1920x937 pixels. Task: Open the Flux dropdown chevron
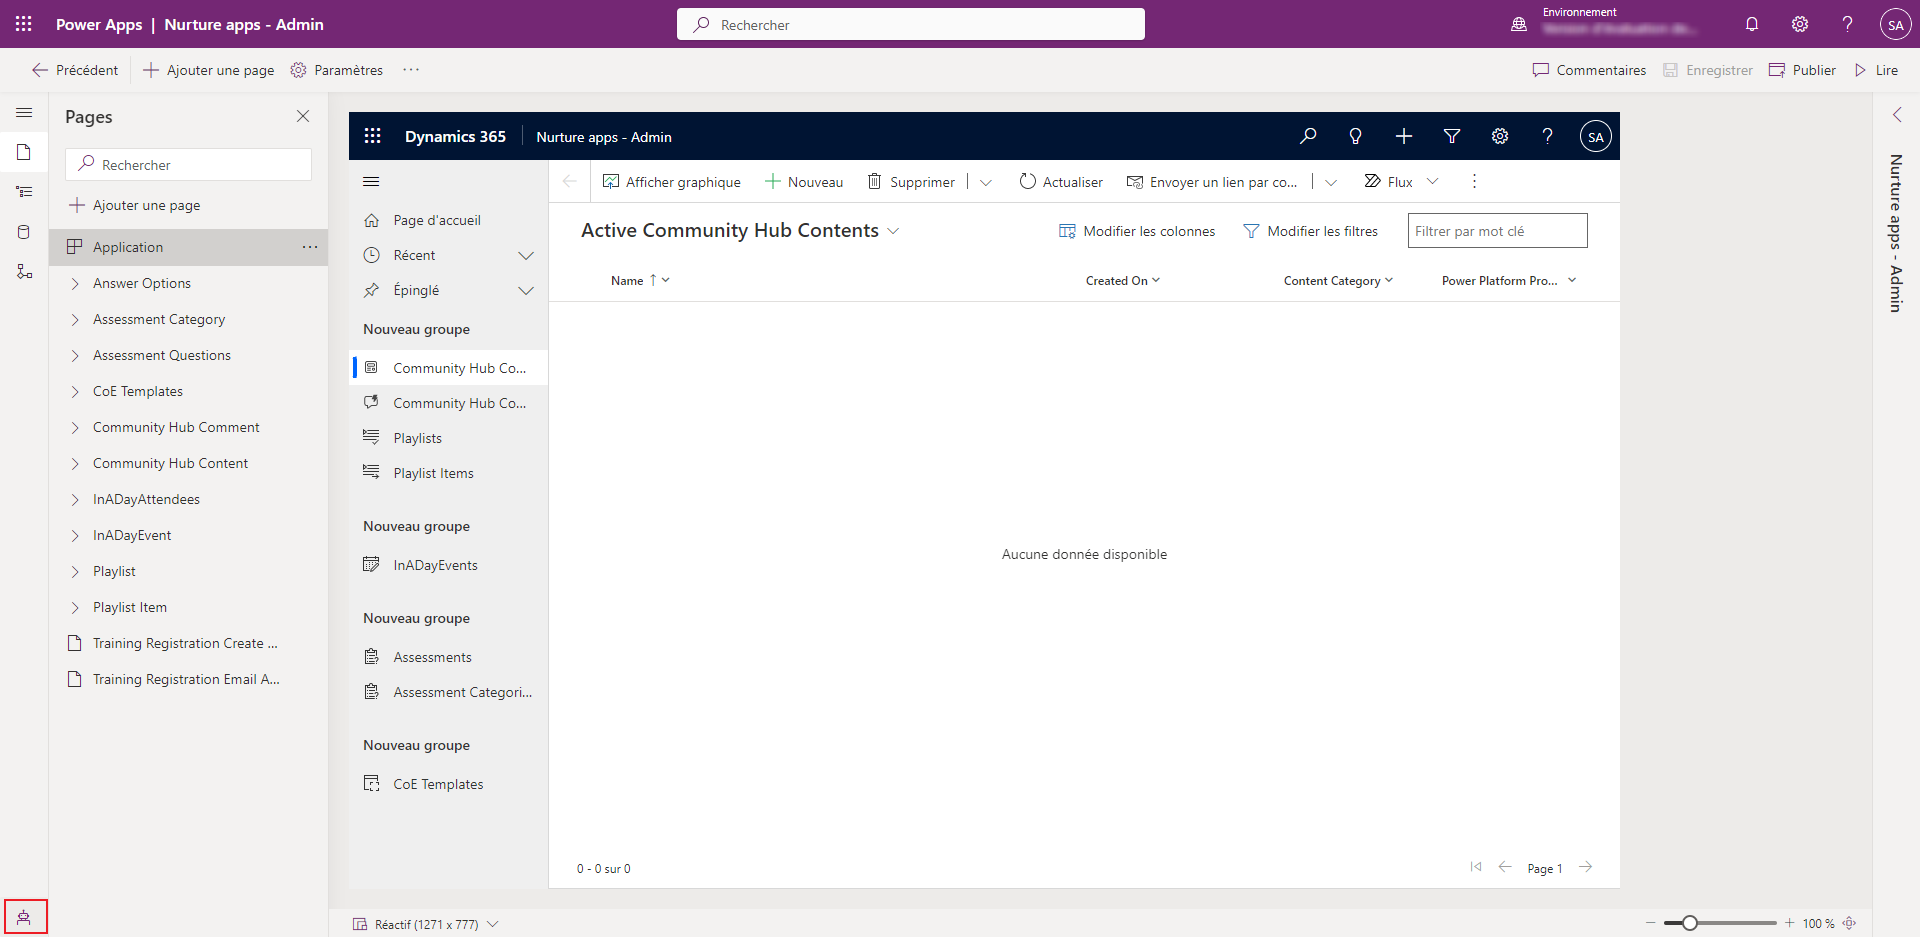pos(1433,181)
